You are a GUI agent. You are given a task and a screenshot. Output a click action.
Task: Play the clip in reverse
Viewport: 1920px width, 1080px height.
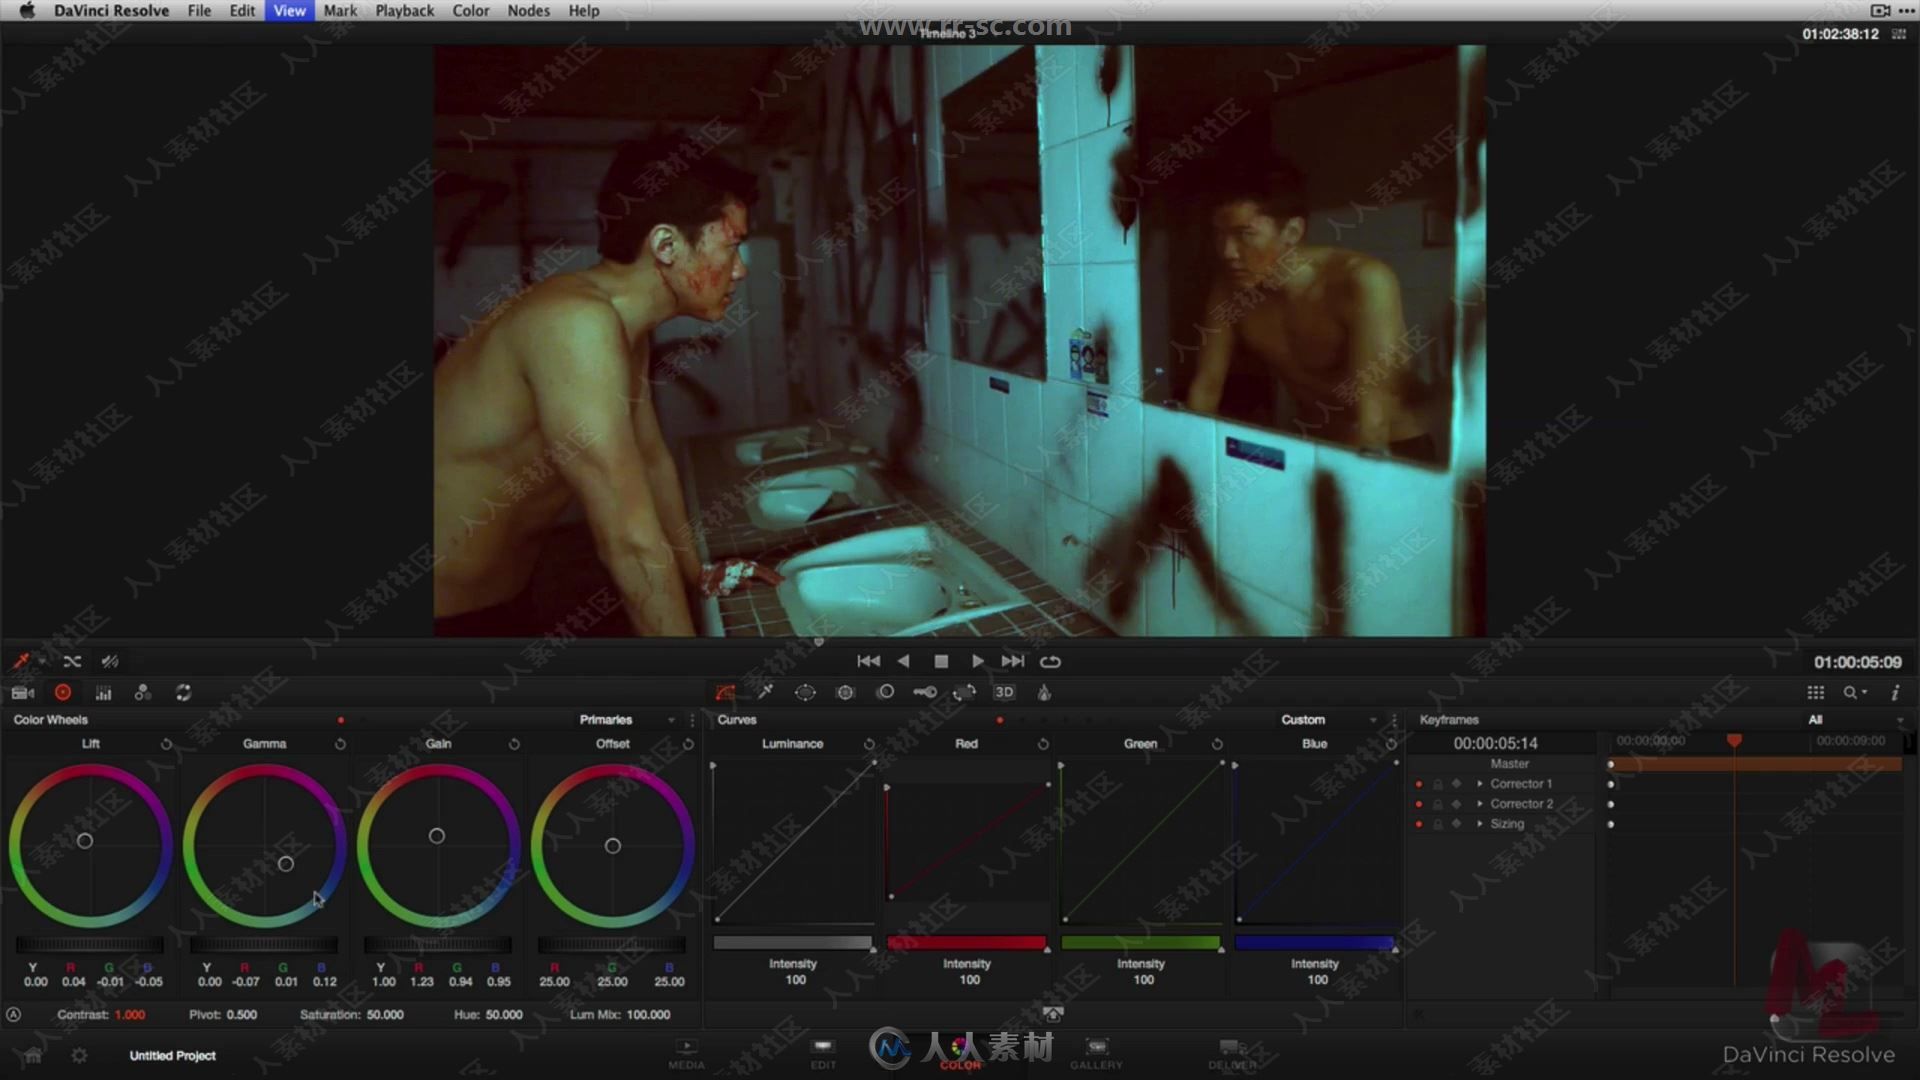[904, 661]
